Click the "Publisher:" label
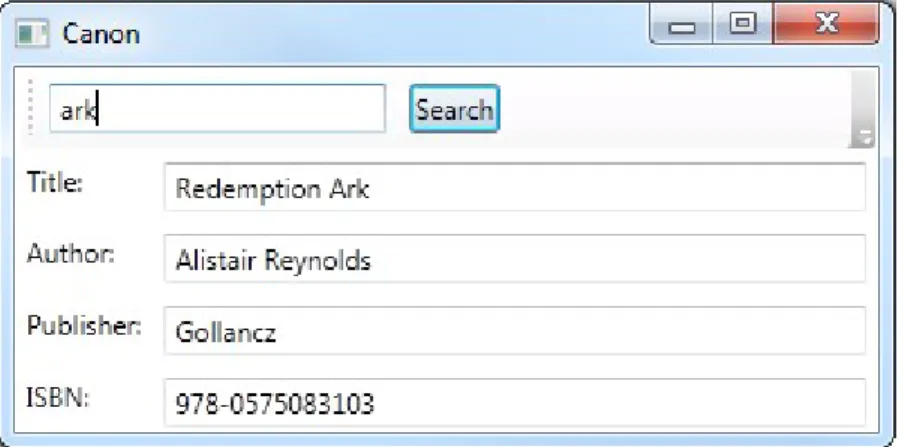 point(84,326)
